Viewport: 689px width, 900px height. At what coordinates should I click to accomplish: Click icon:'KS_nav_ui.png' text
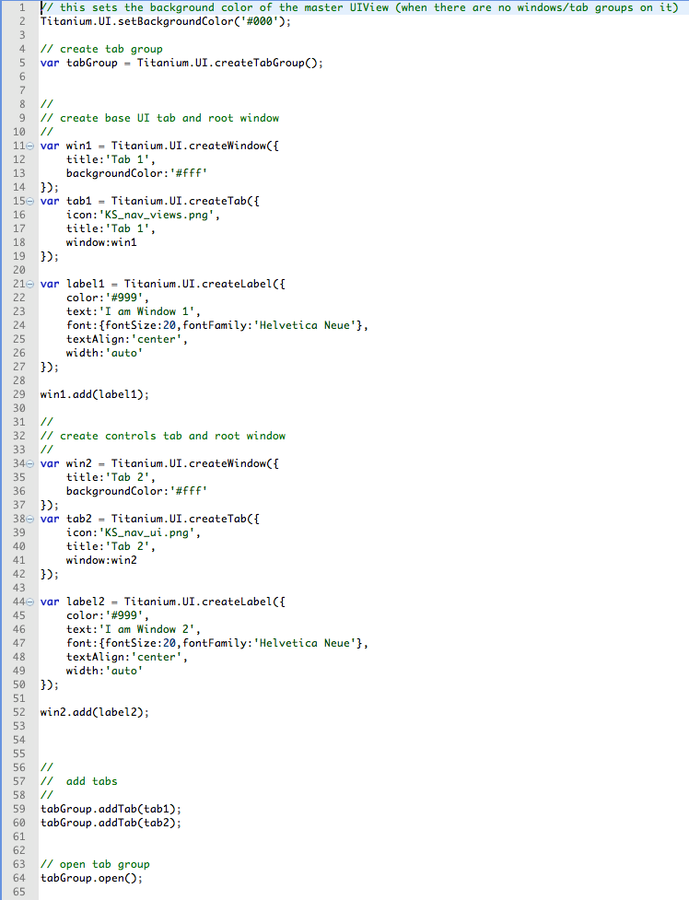coord(133,533)
